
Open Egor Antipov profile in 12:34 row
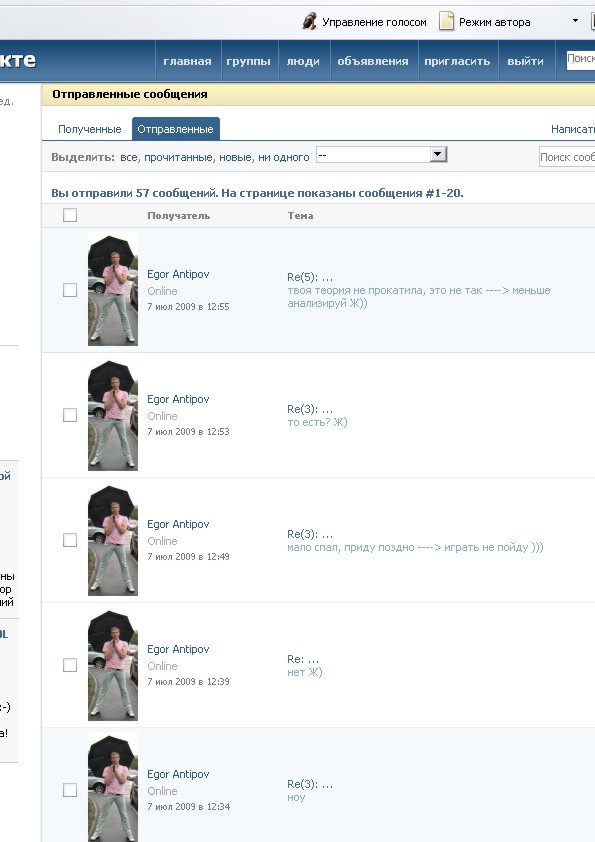click(178, 775)
